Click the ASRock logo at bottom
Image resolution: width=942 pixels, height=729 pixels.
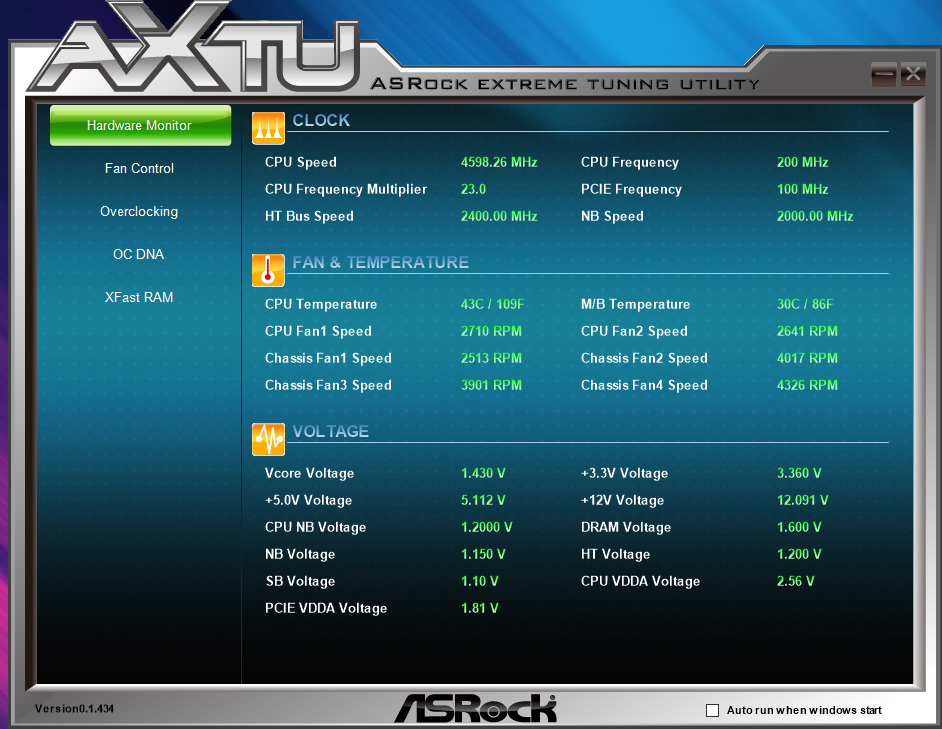[x=475, y=708]
